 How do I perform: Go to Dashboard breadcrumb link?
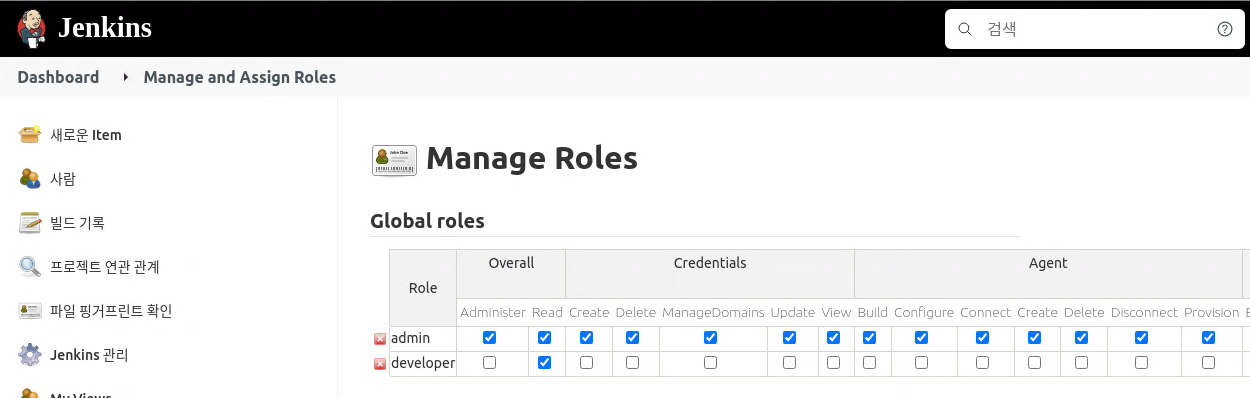[x=58, y=77]
